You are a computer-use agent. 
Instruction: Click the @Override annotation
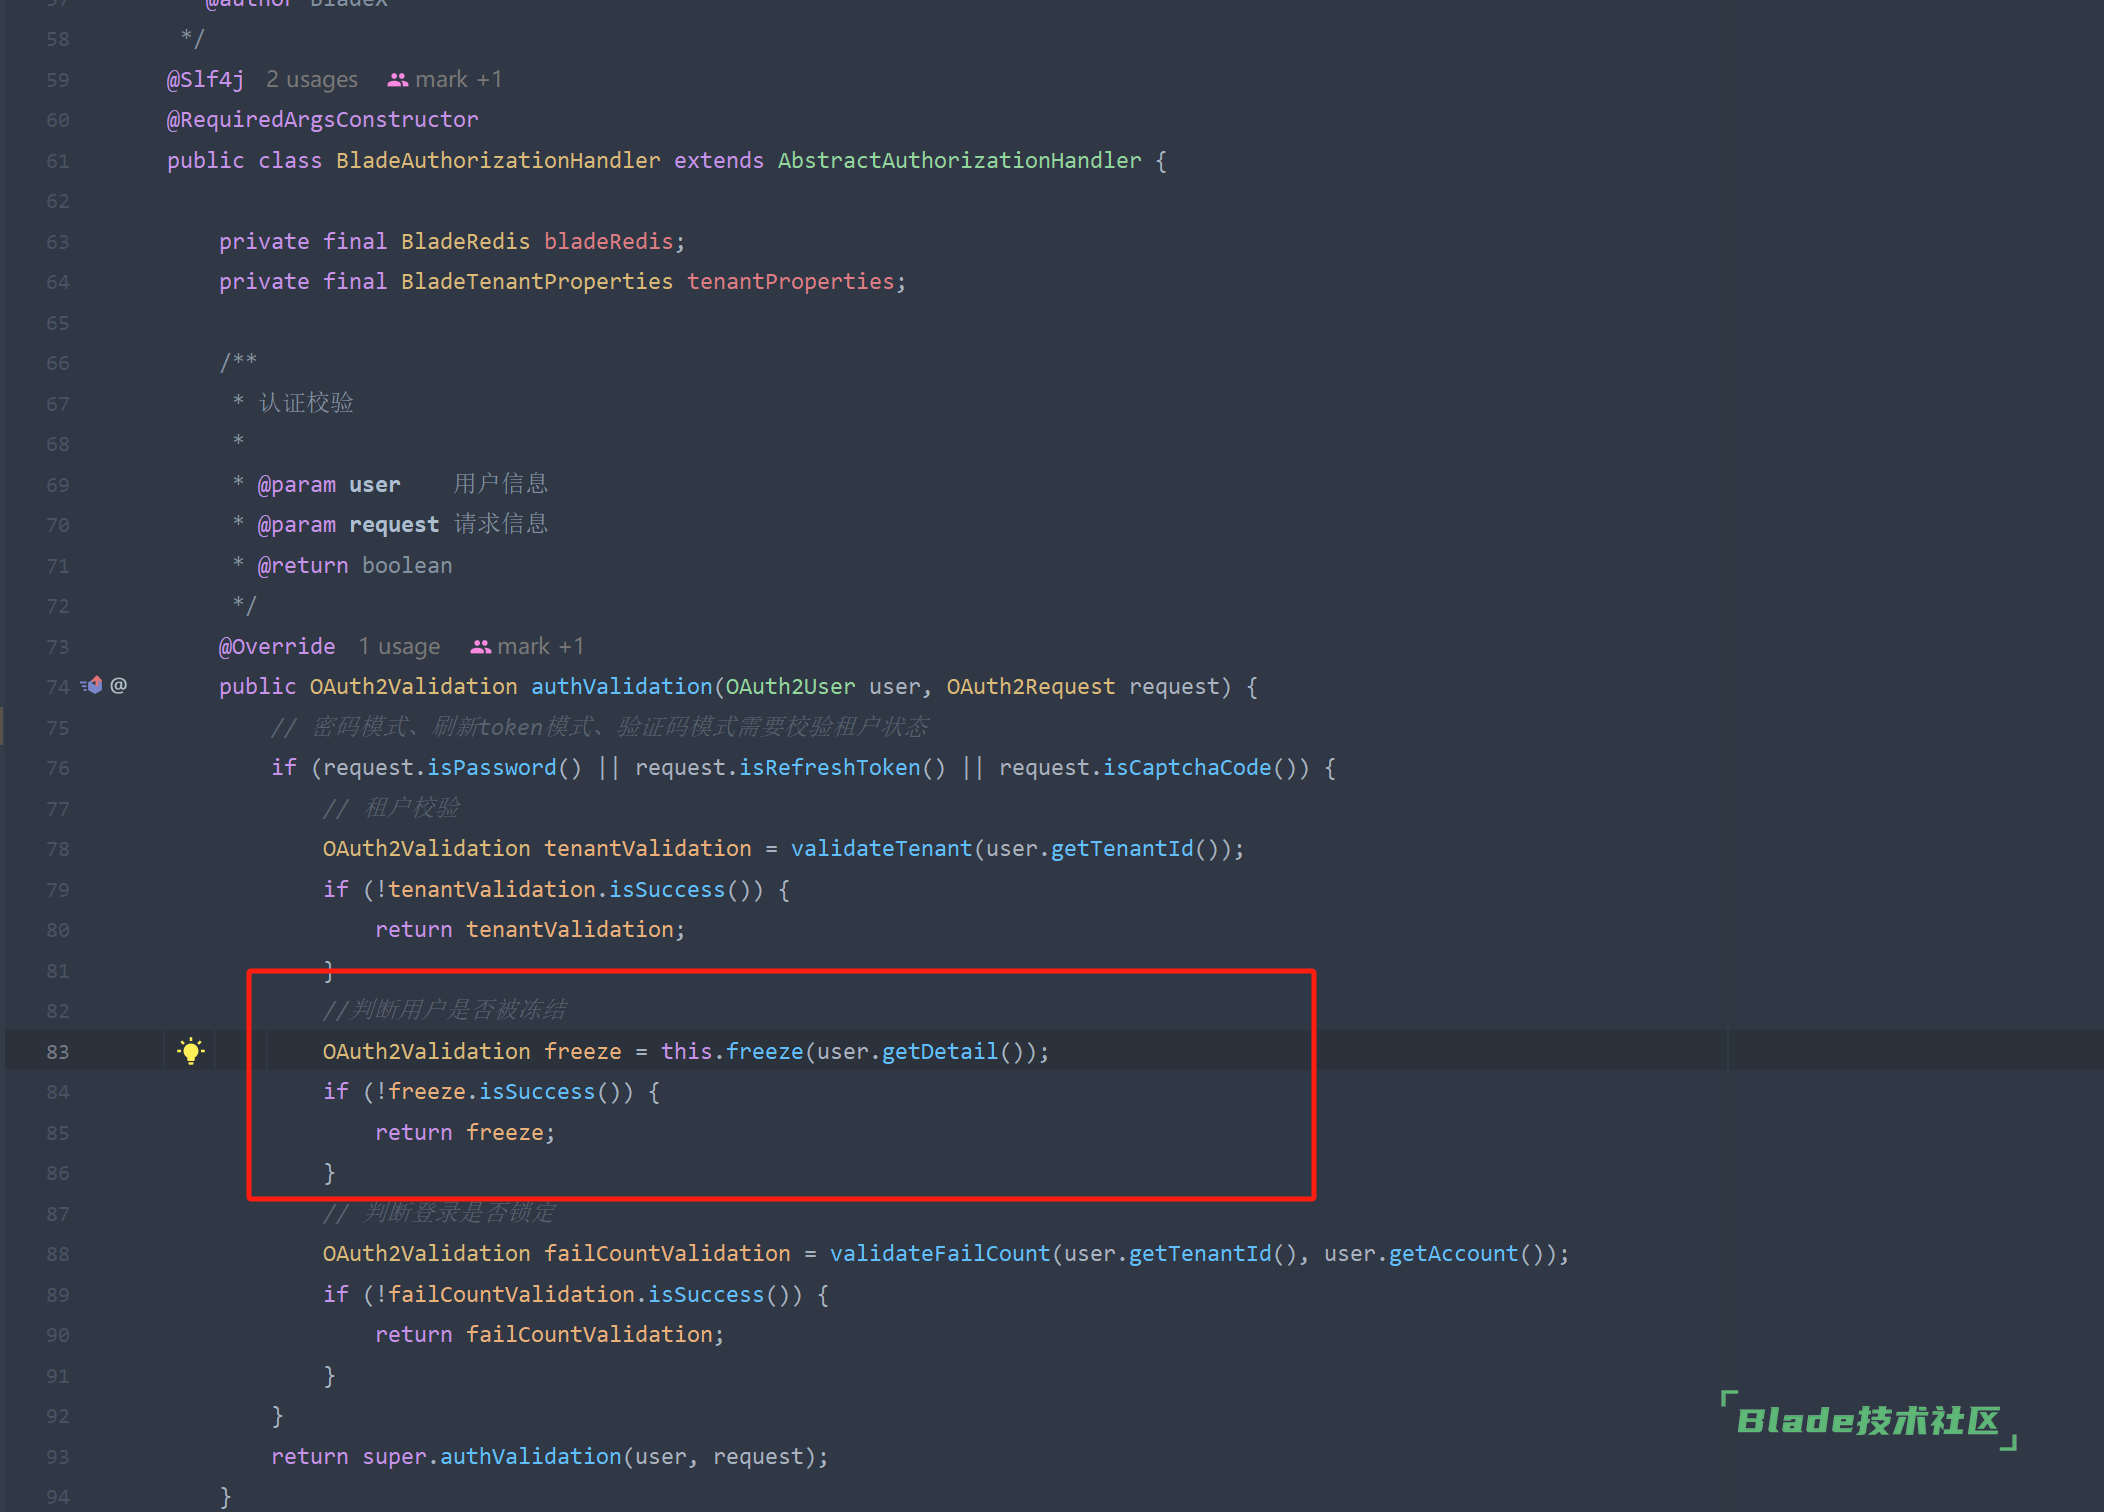[277, 646]
